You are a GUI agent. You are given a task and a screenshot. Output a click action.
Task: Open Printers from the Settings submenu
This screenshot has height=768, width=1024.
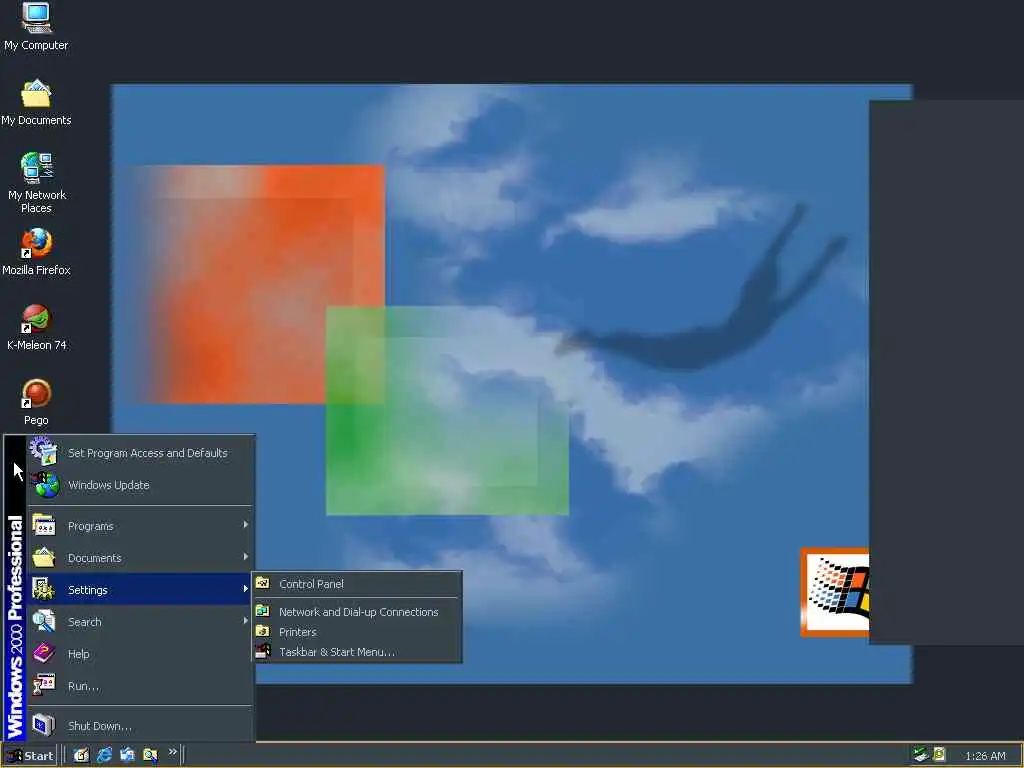(357, 632)
